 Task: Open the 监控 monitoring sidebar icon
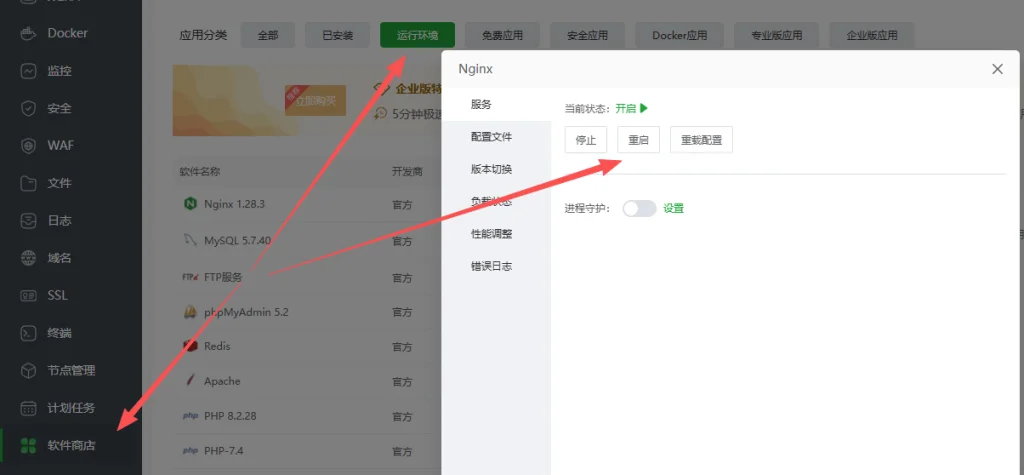pos(29,71)
